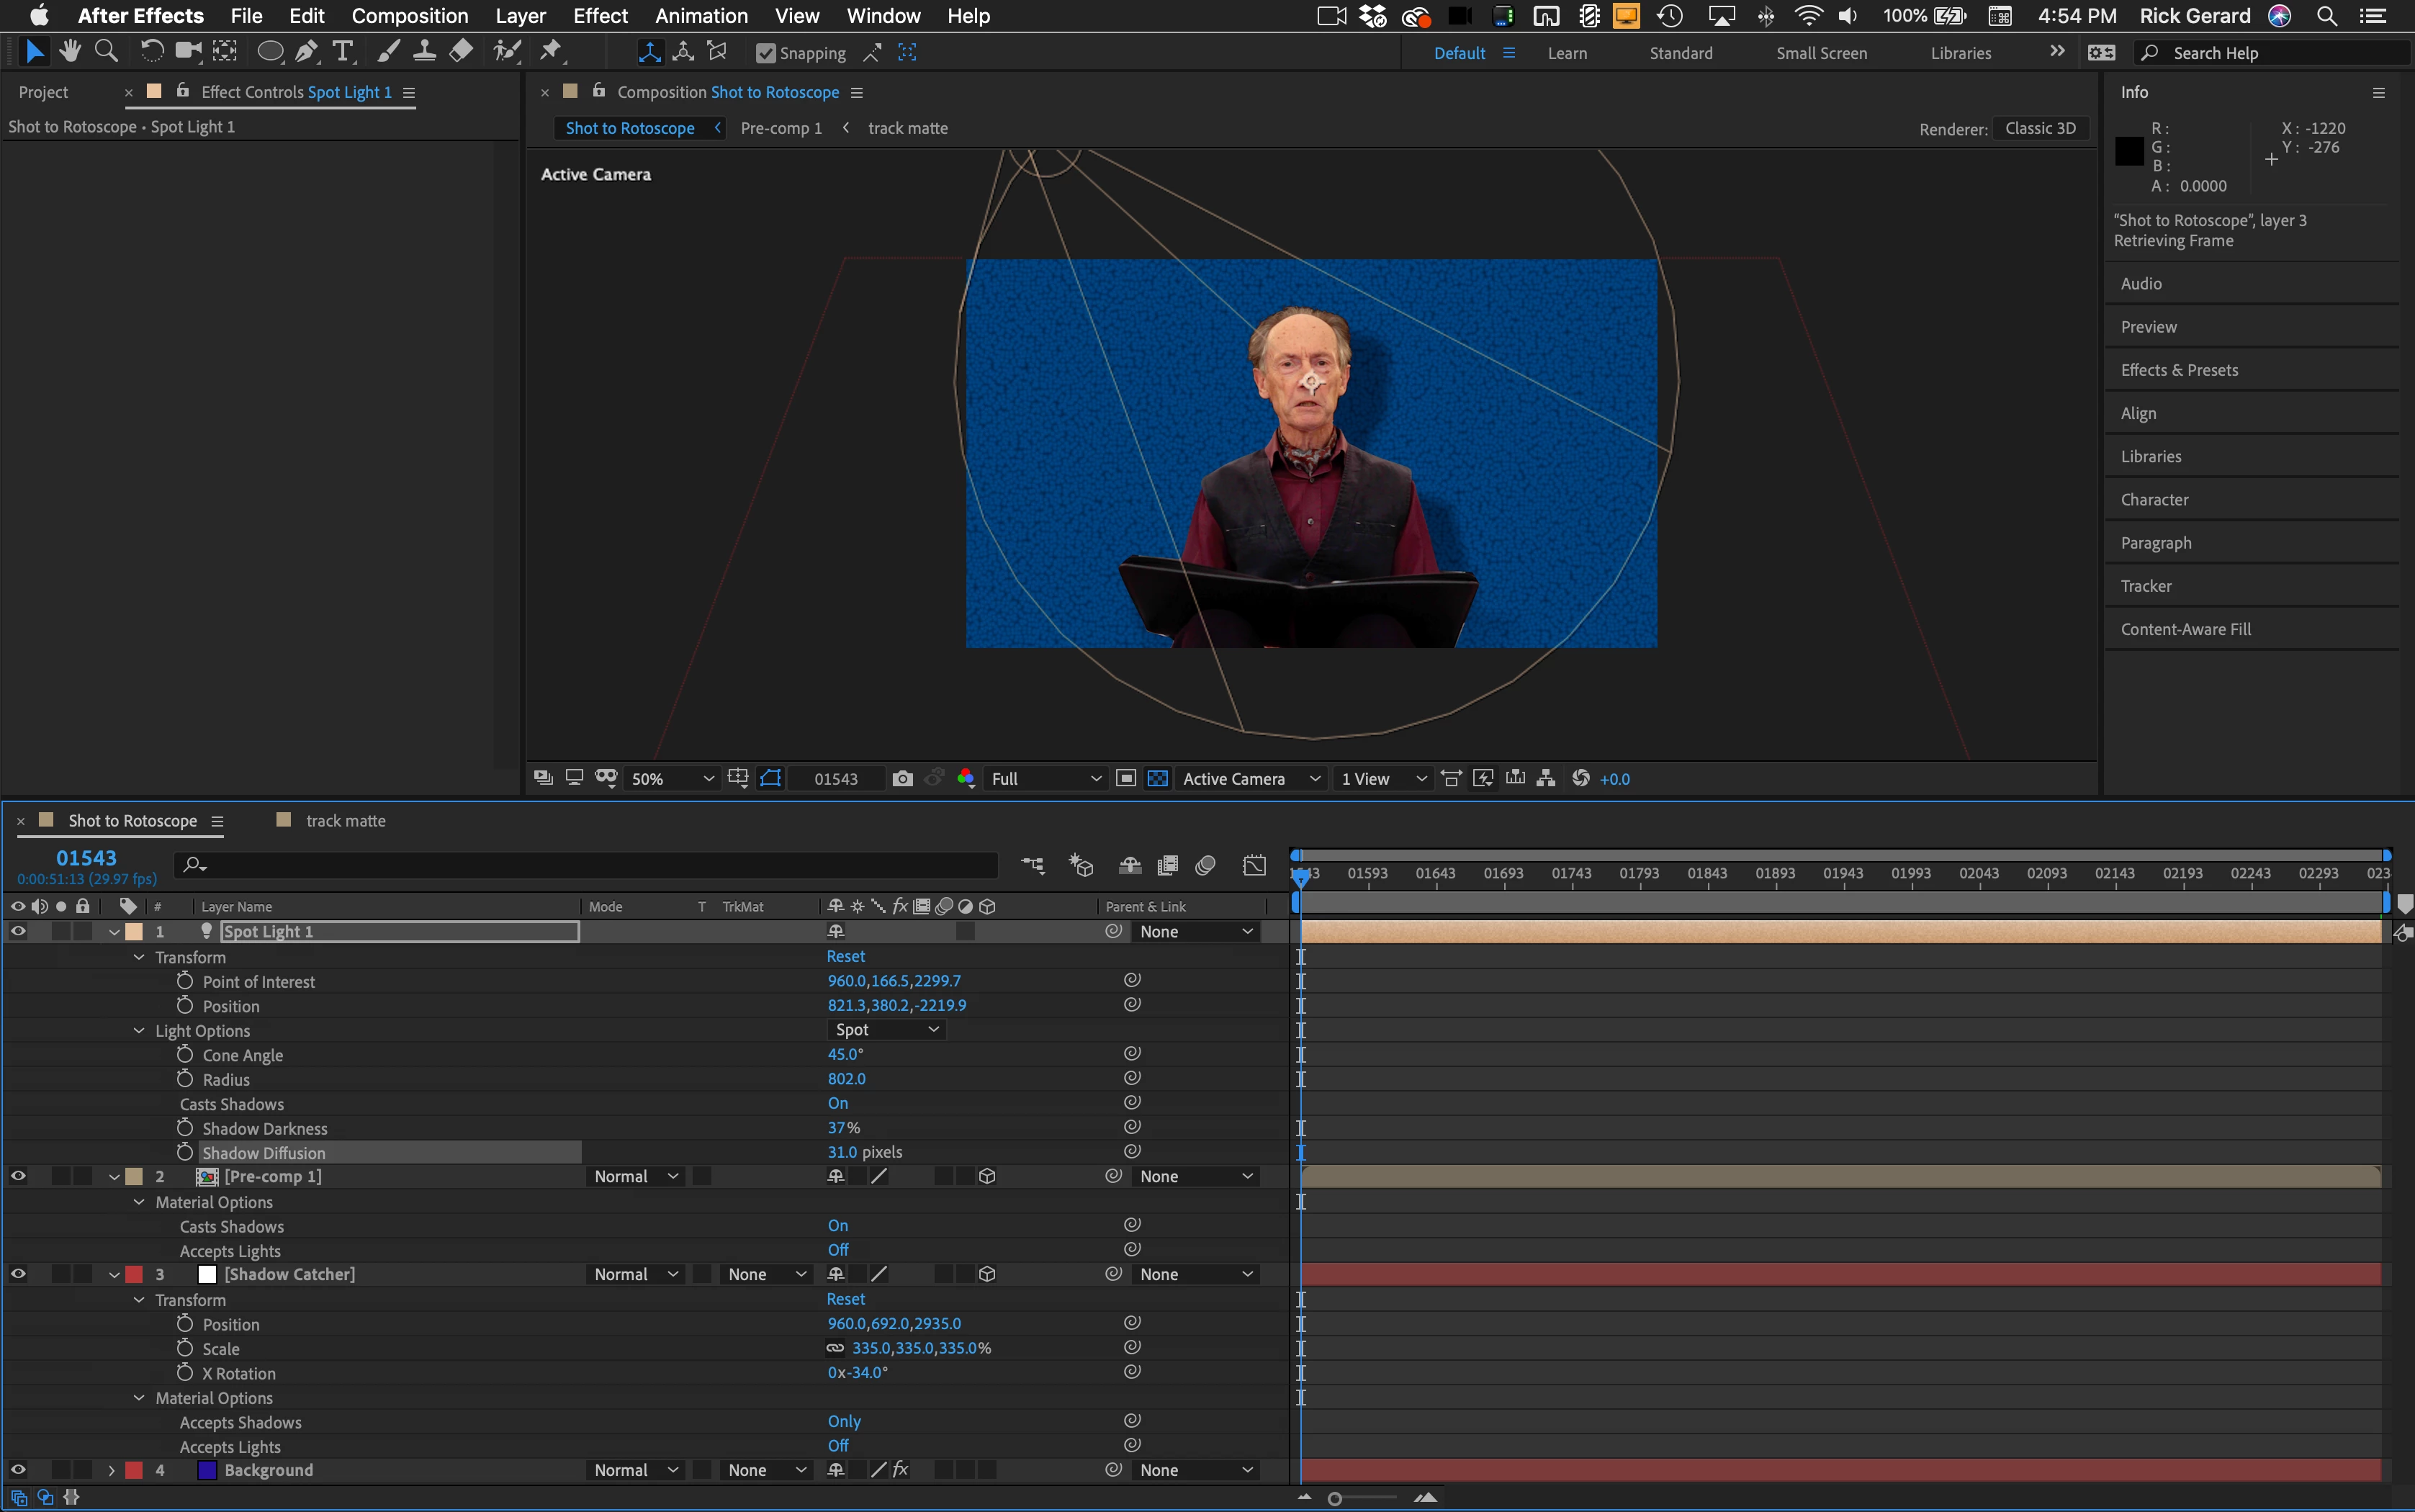Hide the Shadow Catcher layer

18,1274
